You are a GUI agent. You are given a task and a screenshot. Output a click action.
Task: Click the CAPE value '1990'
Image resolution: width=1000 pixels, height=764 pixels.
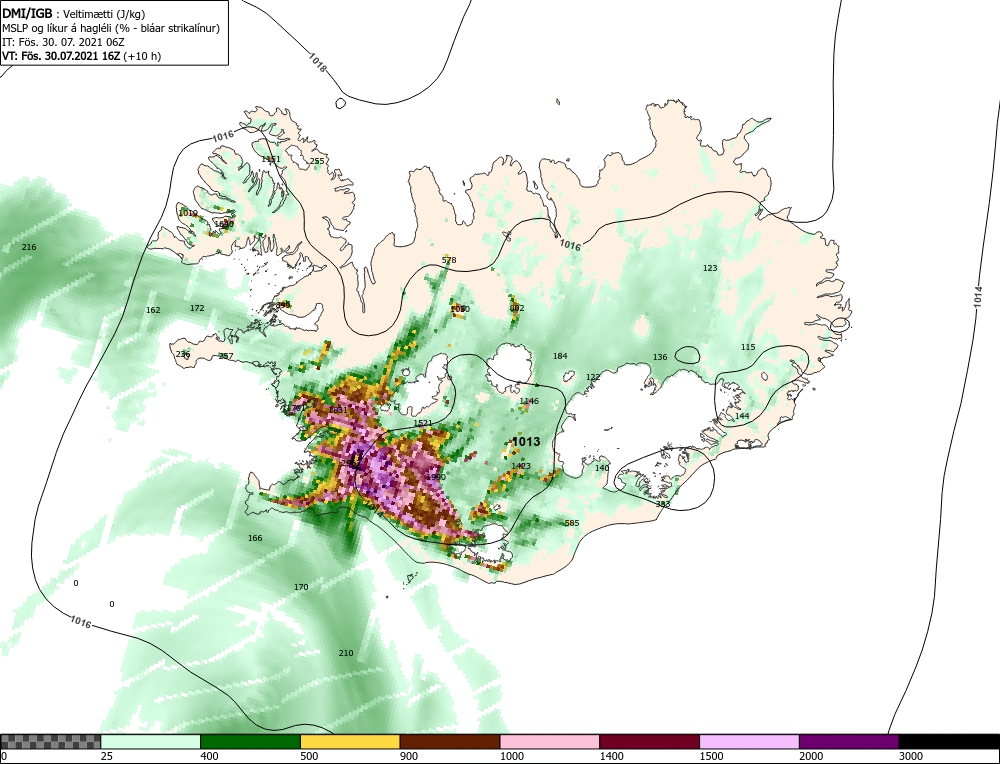(x=436, y=477)
